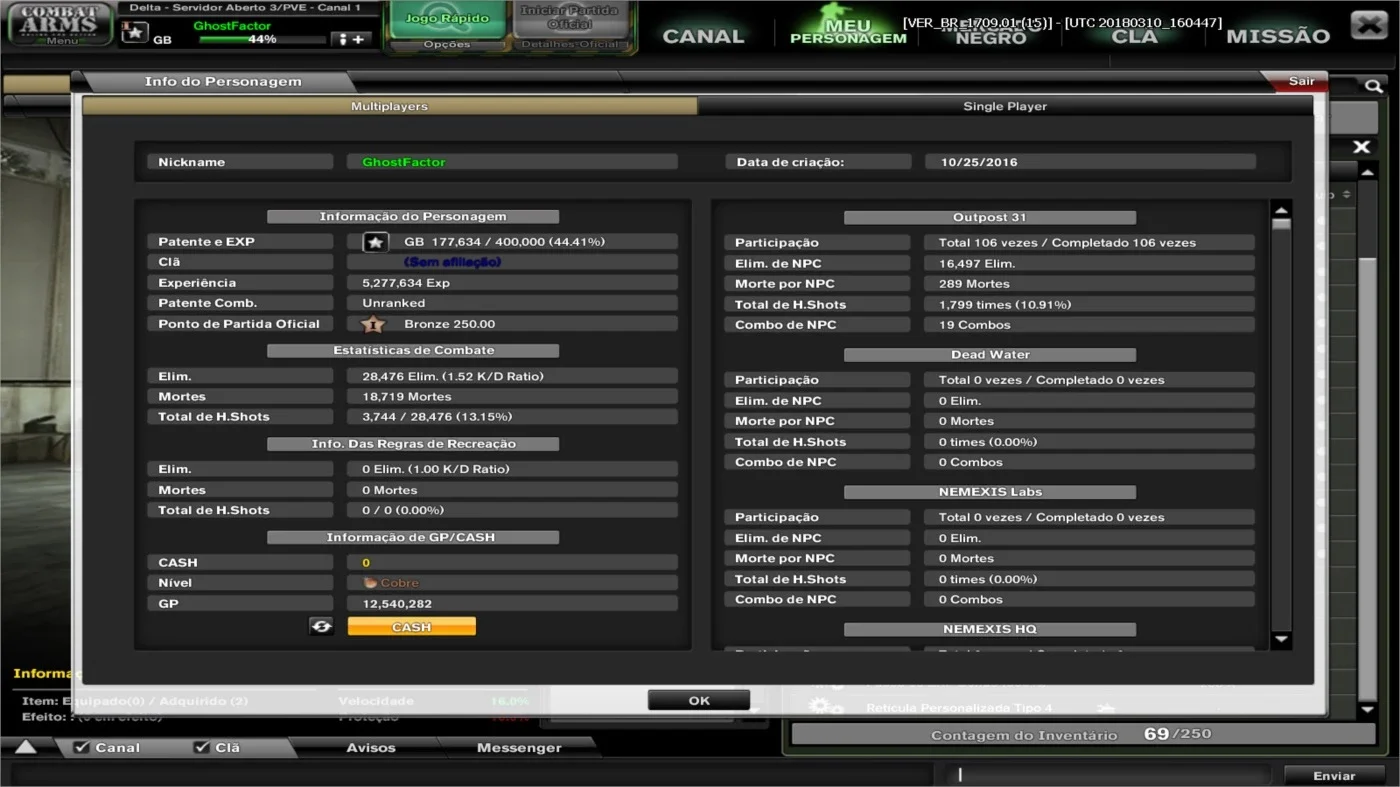Switch to the Single Player tab
The height and width of the screenshot is (787, 1400).
tap(1005, 106)
